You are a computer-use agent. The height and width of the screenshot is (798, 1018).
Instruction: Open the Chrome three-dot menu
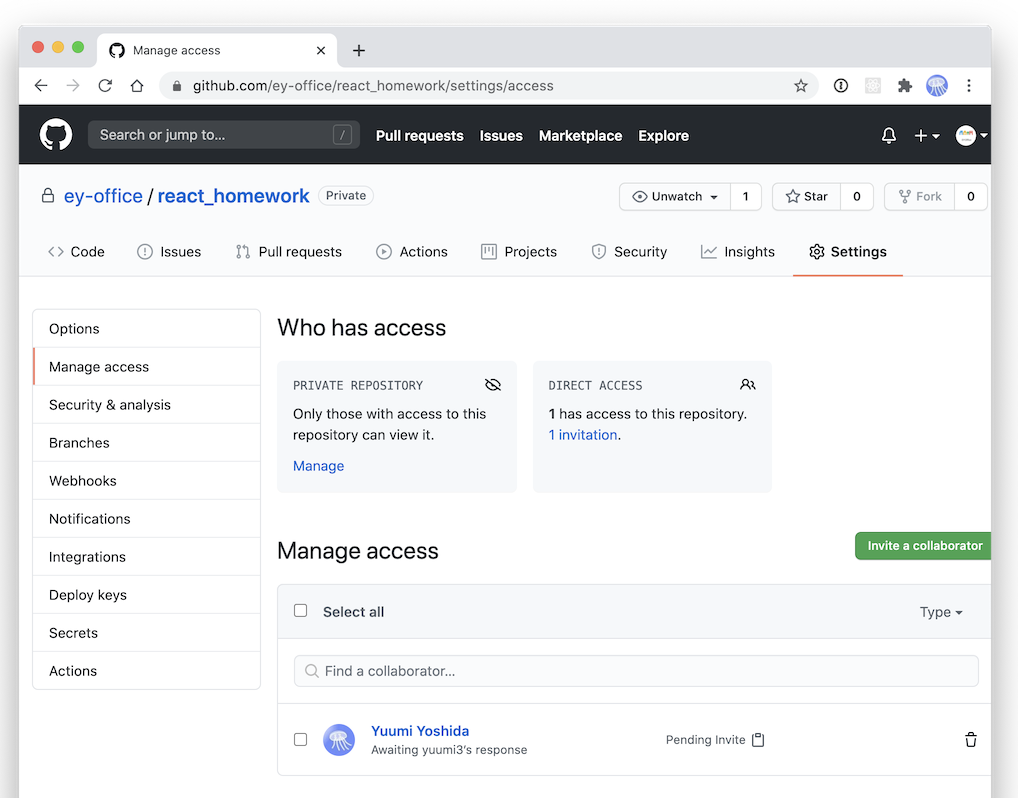(x=969, y=86)
